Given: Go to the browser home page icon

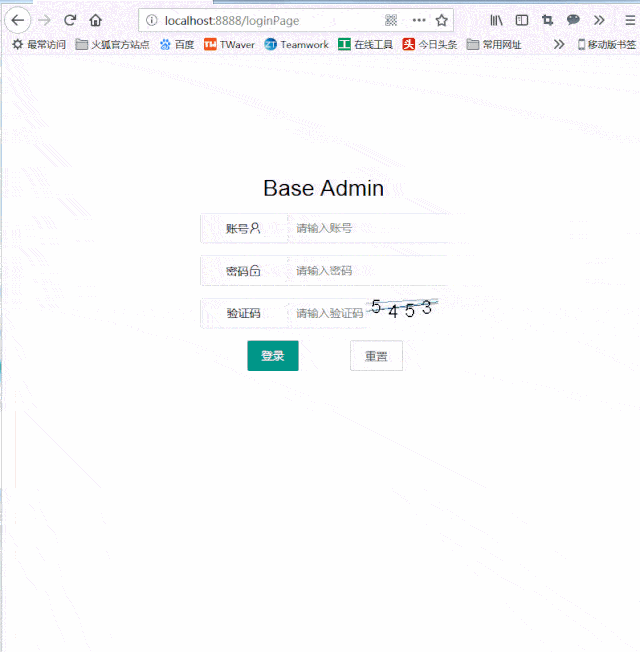Looking at the screenshot, I should [x=96, y=20].
